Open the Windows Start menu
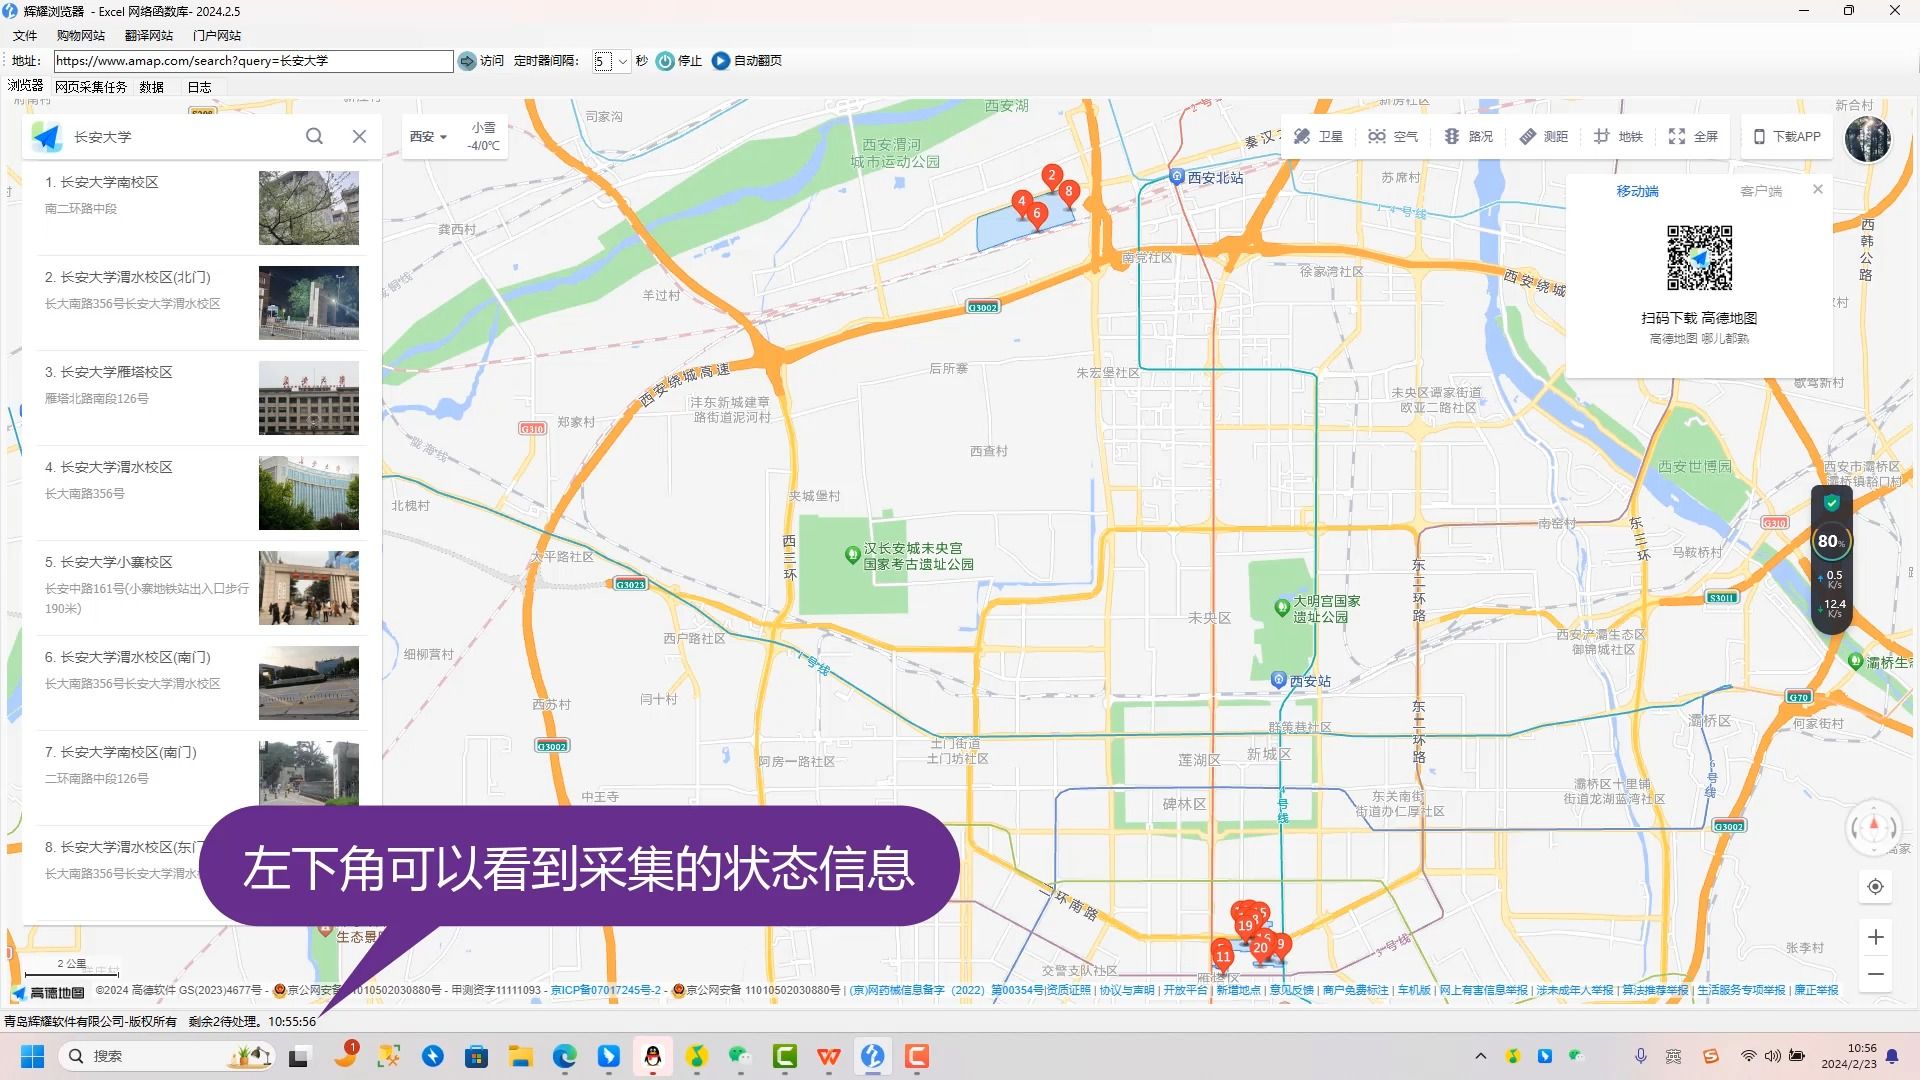 click(x=32, y=1056)
